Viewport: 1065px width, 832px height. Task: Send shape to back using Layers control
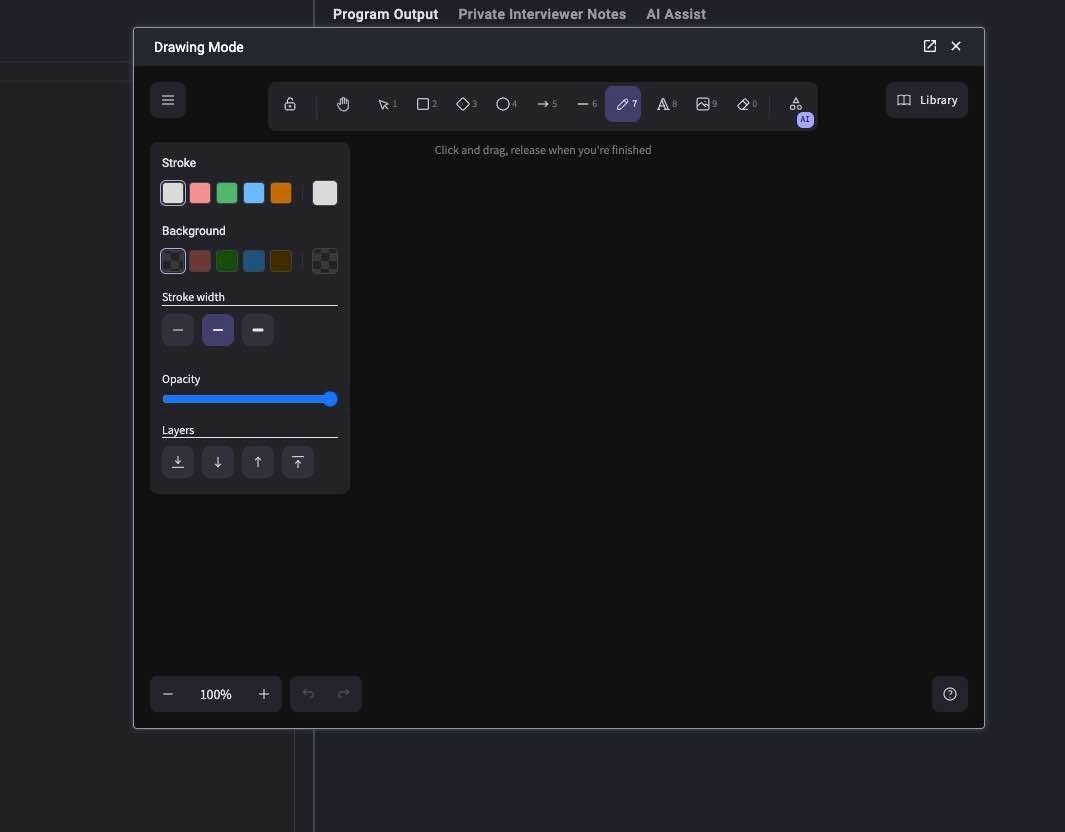click(x=178, y=462)
